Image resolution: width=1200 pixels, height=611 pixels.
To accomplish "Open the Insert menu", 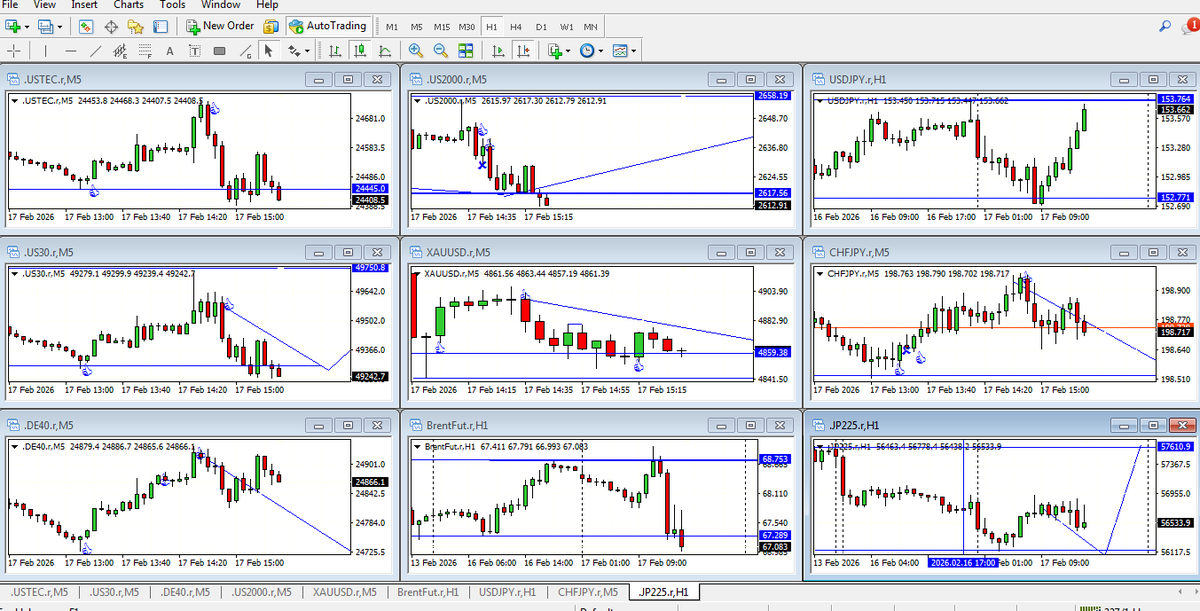I will click(x=84, y=4).
